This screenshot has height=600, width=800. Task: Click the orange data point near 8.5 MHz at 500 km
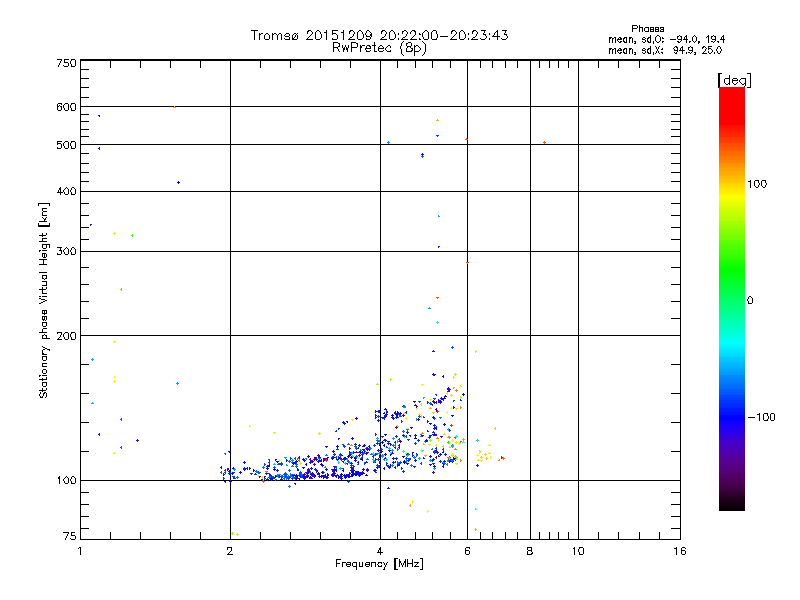(544, 142)
